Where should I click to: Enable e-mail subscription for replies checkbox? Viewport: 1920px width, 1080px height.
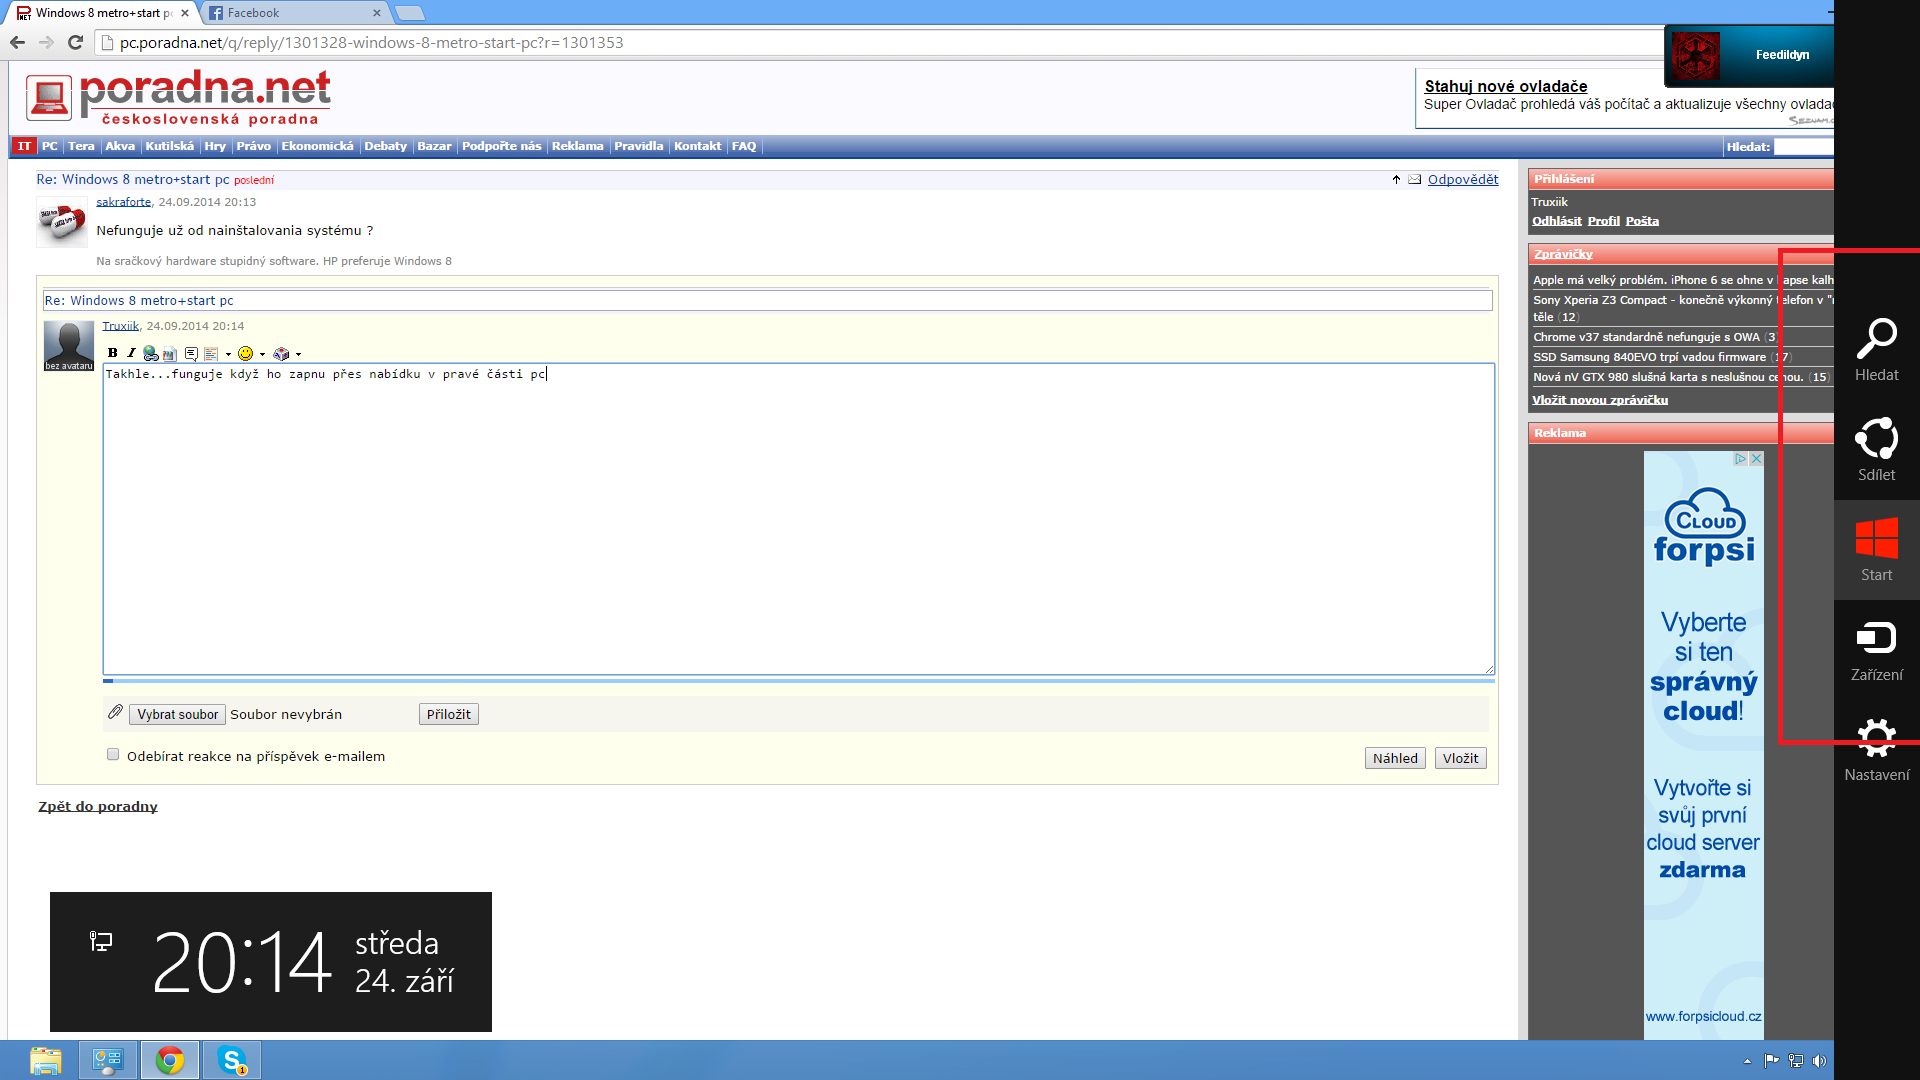coord(113,755)
